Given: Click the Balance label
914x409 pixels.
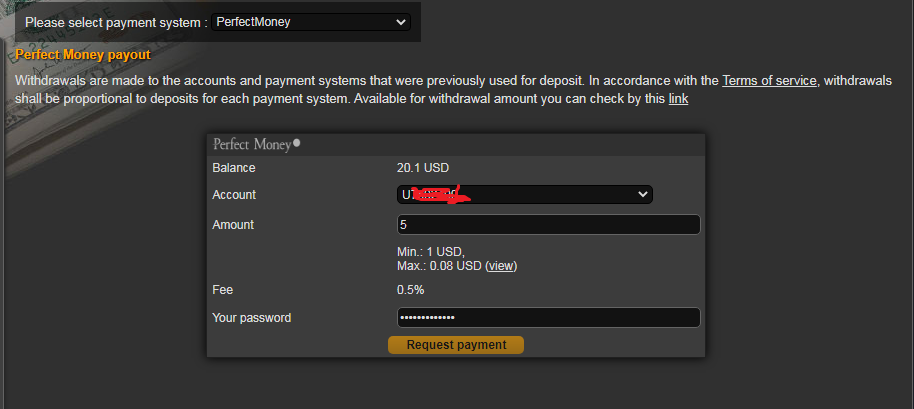Looking at the screenshot, I should pyautogui.click(x=234, y=168).
